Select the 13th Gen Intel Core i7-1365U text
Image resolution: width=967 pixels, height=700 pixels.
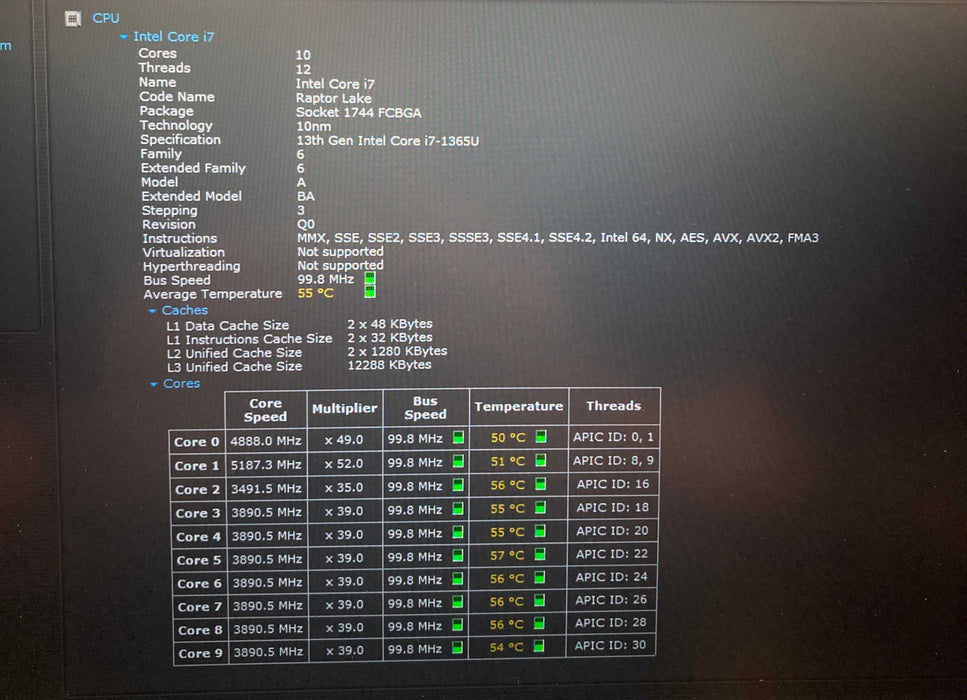click(388, 141)
